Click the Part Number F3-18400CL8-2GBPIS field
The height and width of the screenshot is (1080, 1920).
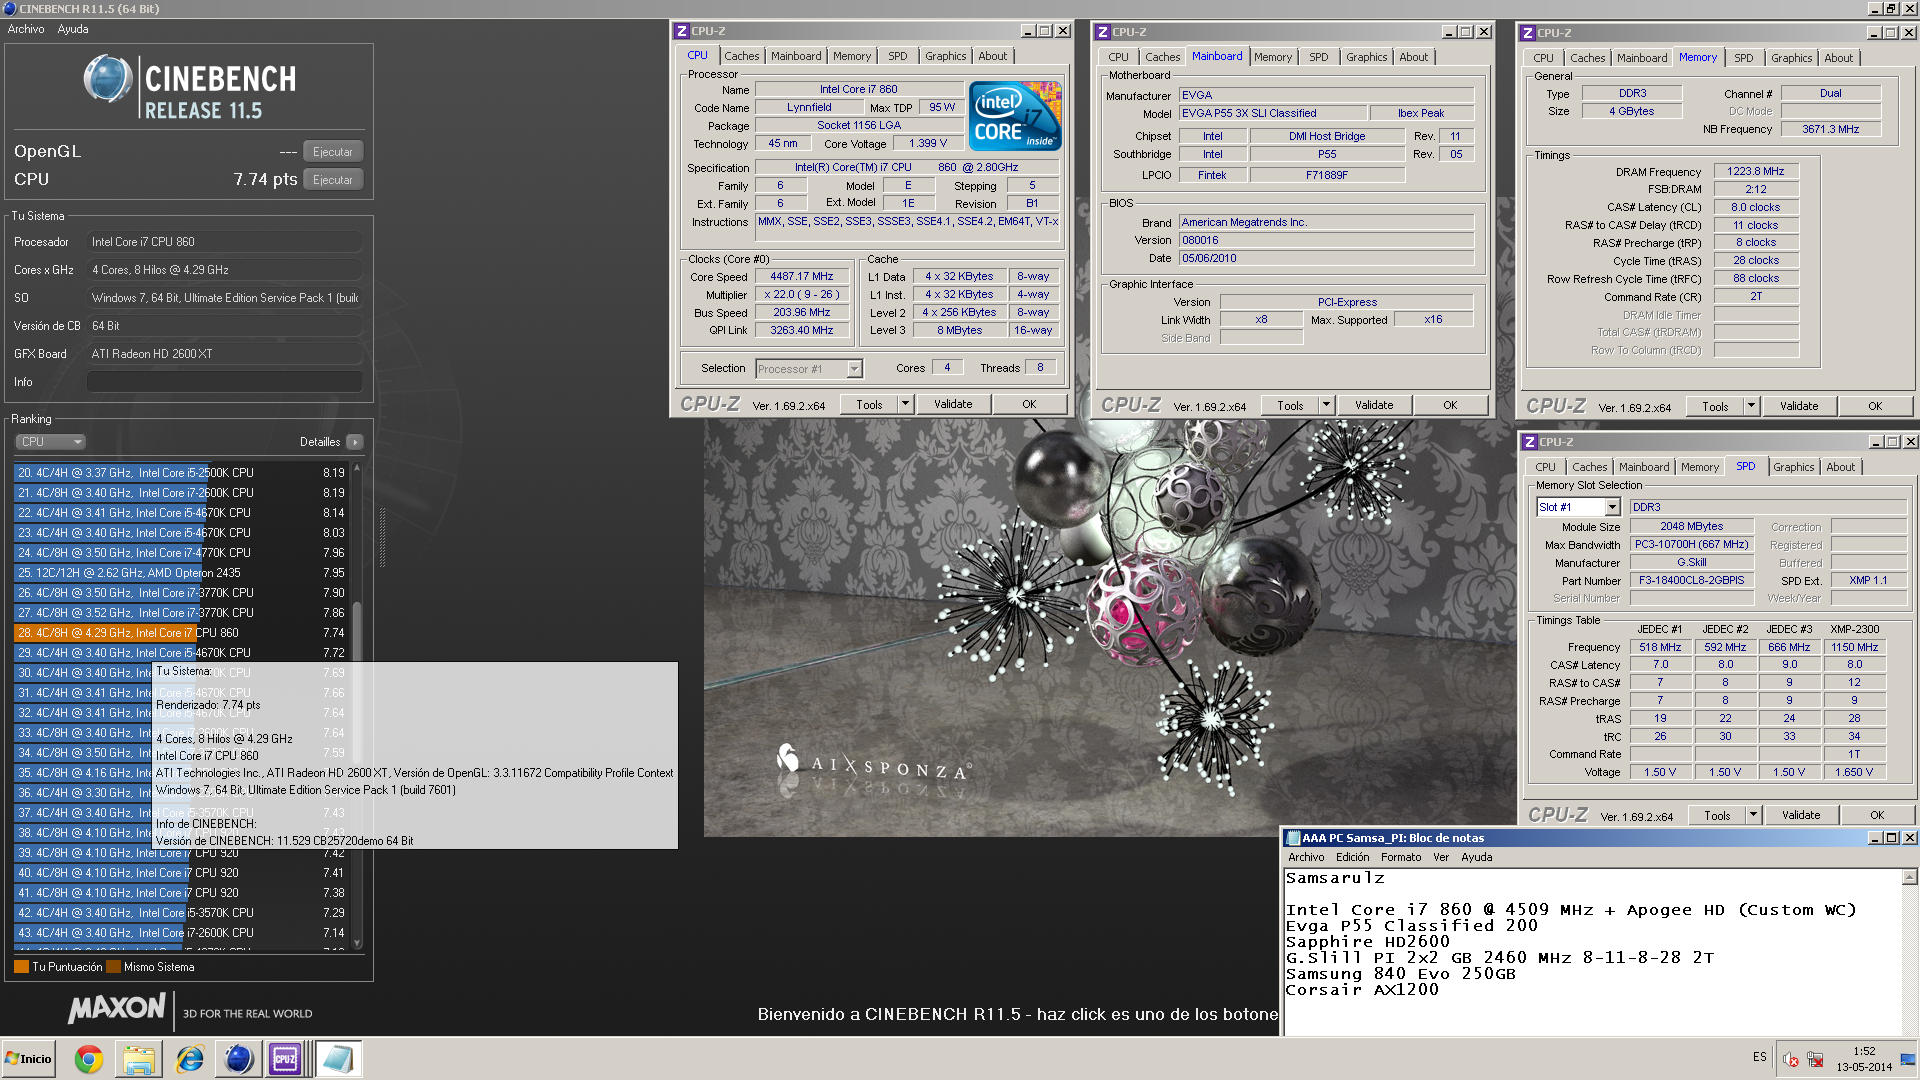(x=1691, y=581)
